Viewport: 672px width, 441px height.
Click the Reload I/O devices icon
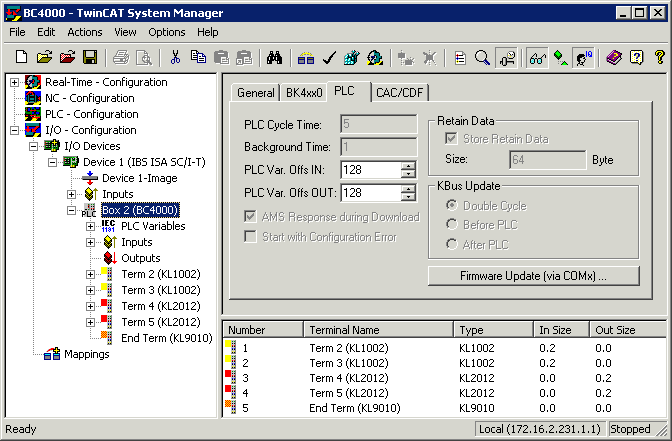[x=405, y=57]
